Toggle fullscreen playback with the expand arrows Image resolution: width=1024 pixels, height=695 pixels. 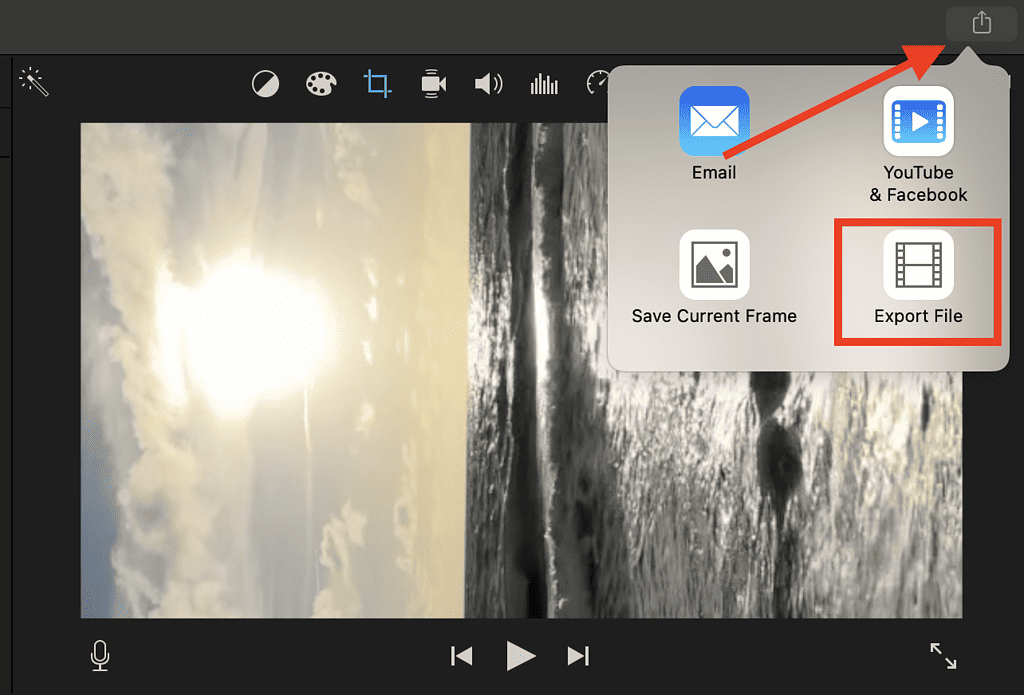pyautogui.click(x=941, y=656)
